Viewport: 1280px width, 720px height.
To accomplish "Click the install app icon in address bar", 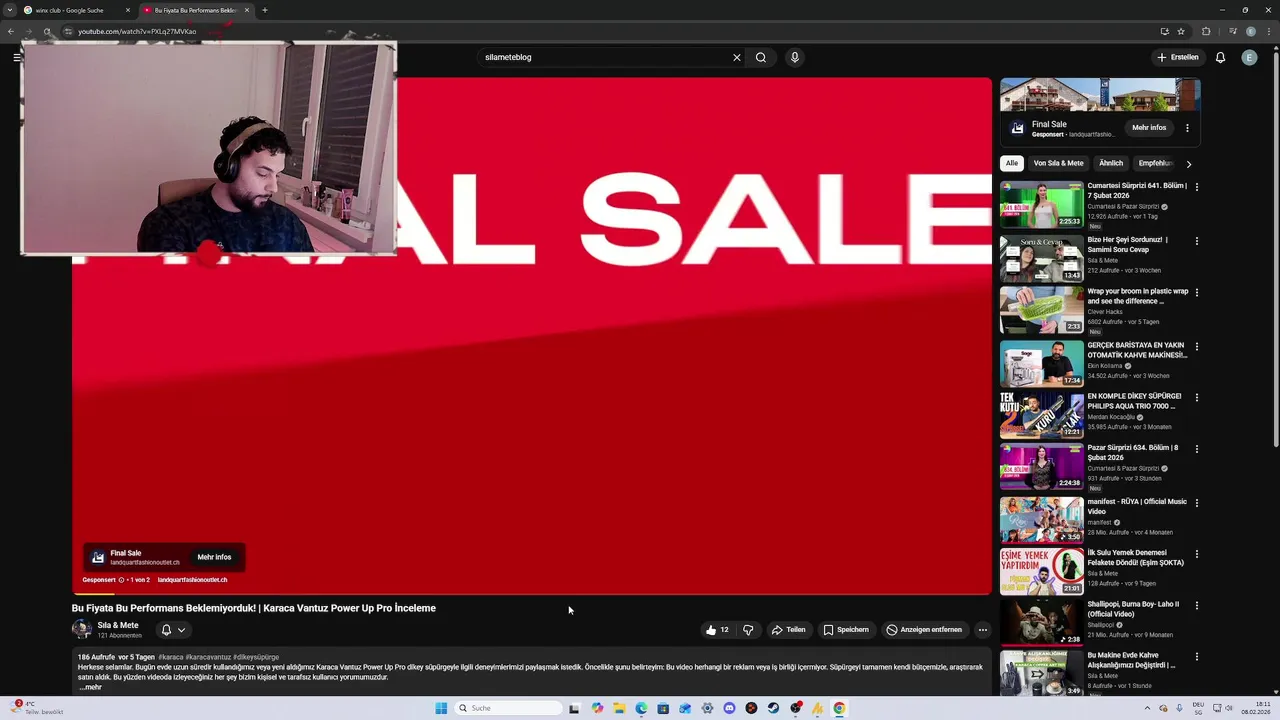I will click(1164, 31).
